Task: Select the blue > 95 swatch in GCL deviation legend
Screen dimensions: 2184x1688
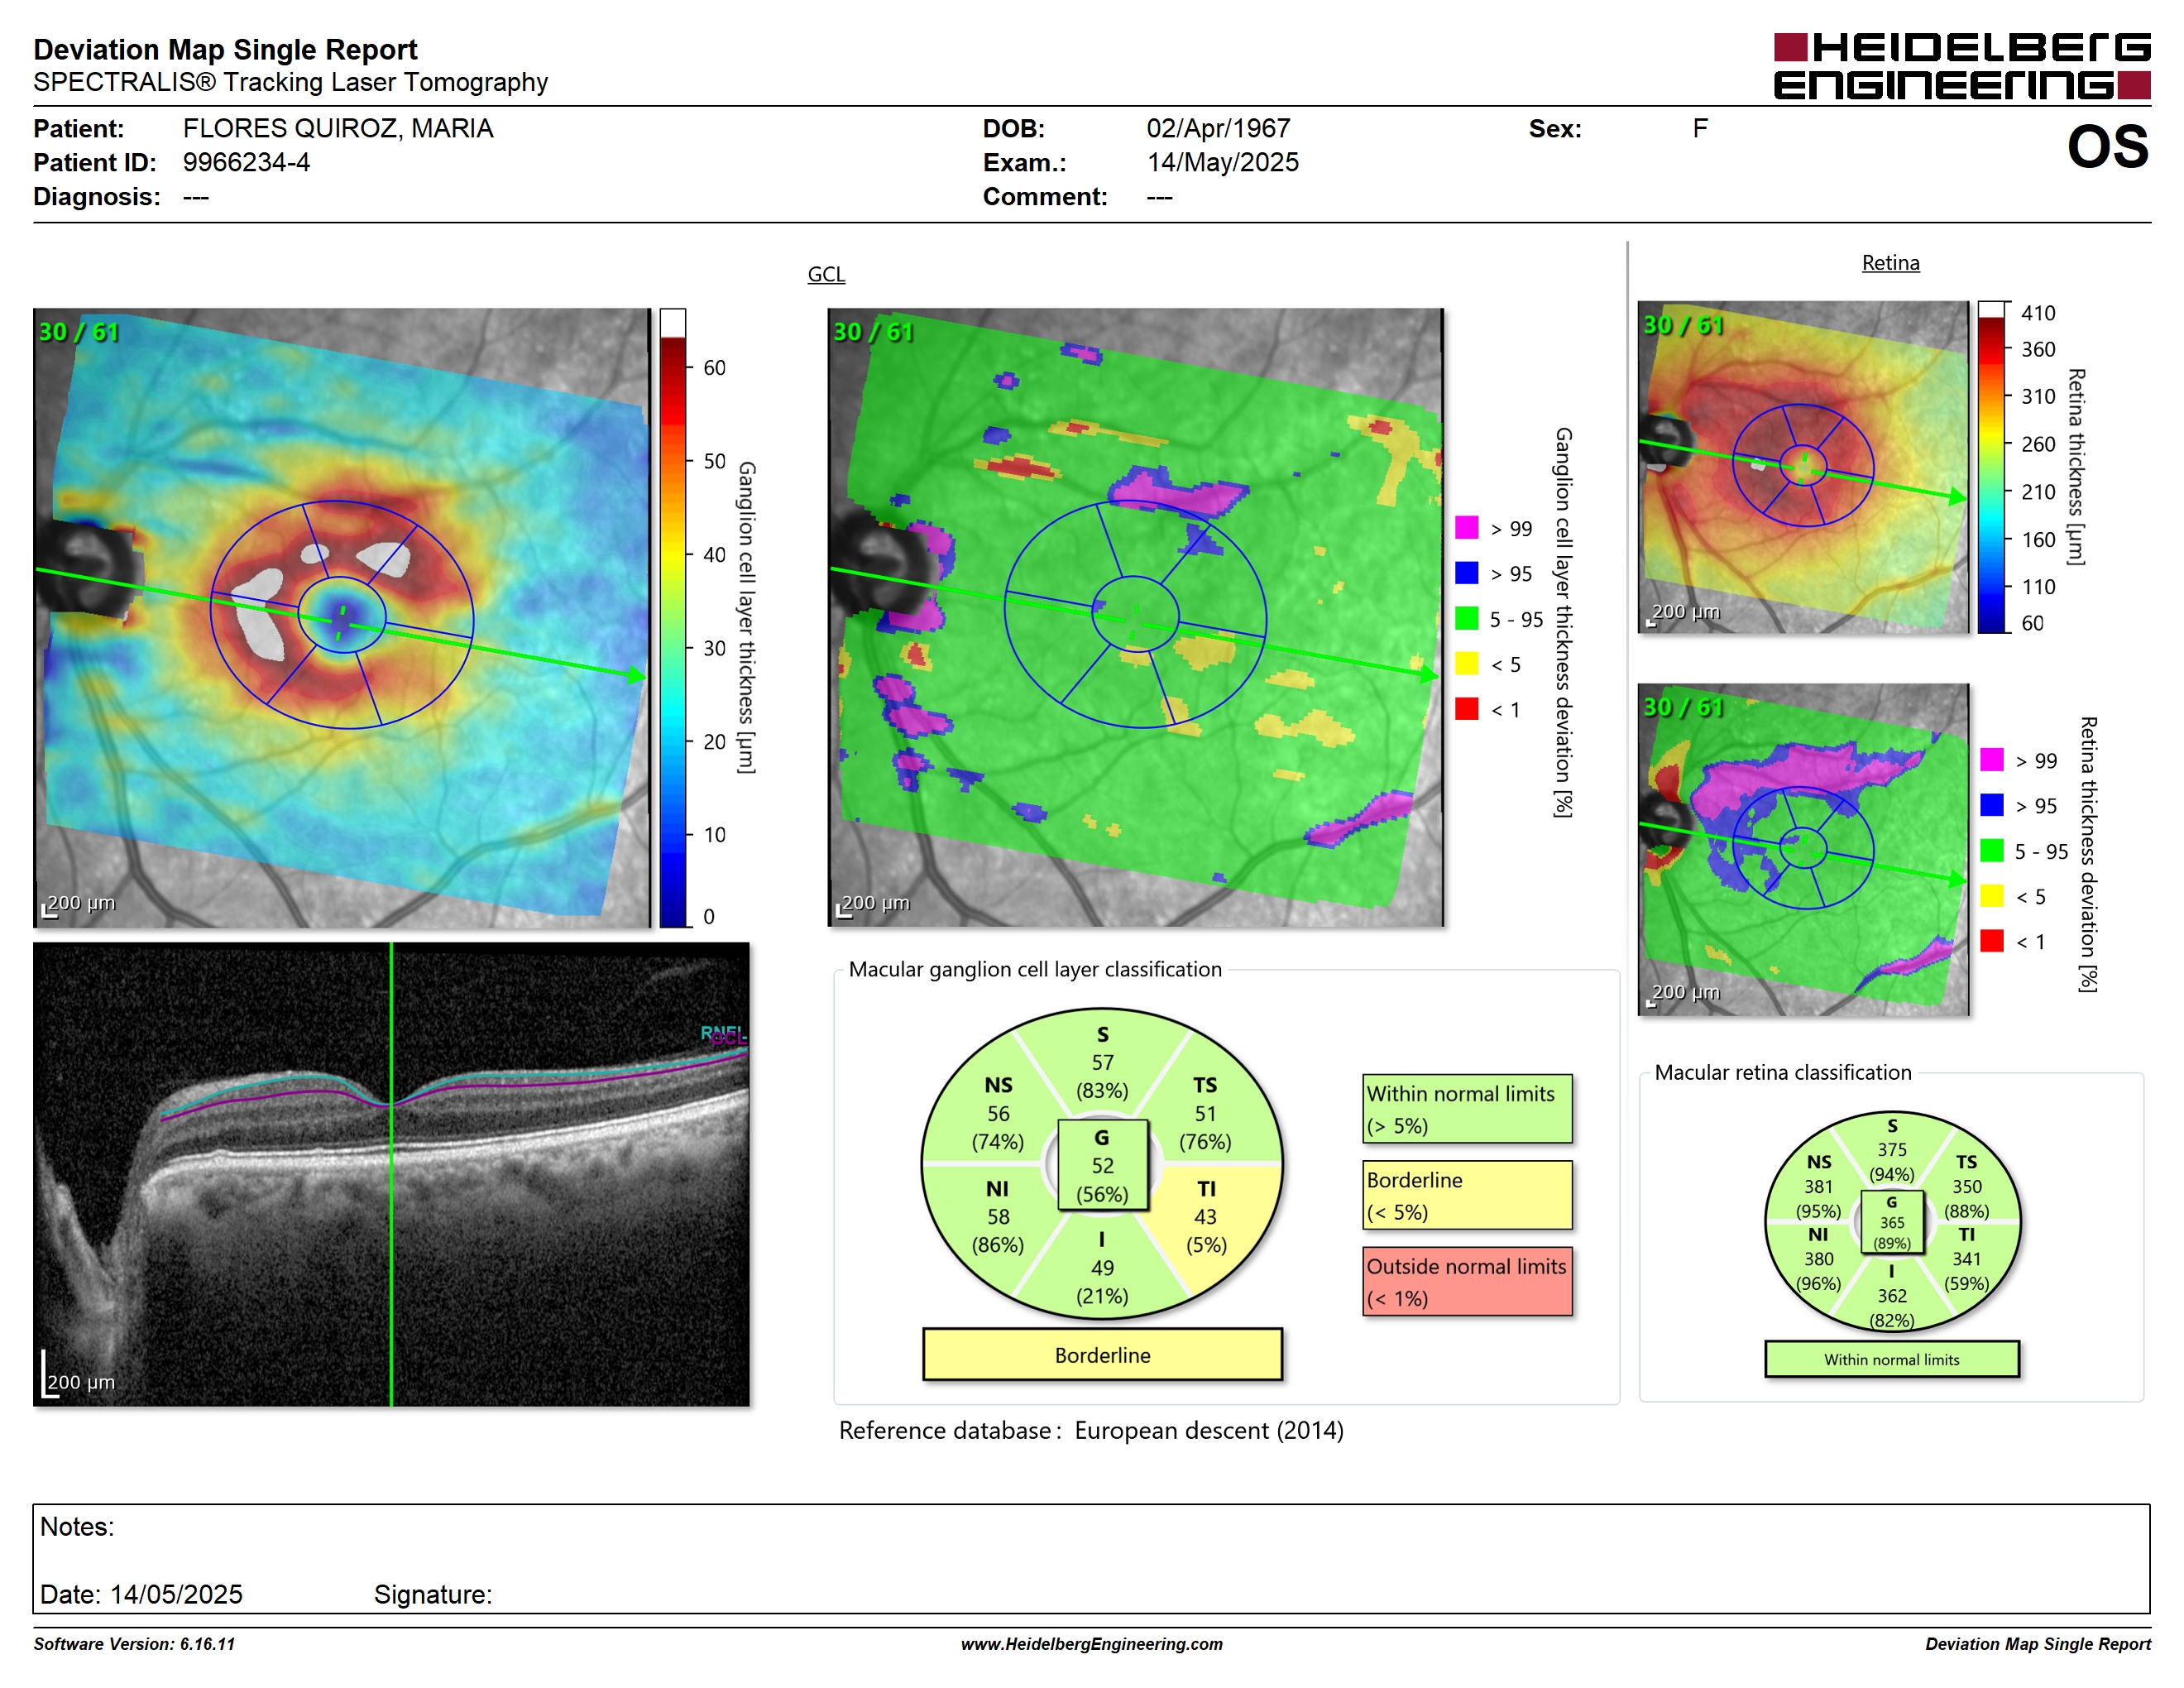Action: pyautogui.click(x=1466, y=573)
